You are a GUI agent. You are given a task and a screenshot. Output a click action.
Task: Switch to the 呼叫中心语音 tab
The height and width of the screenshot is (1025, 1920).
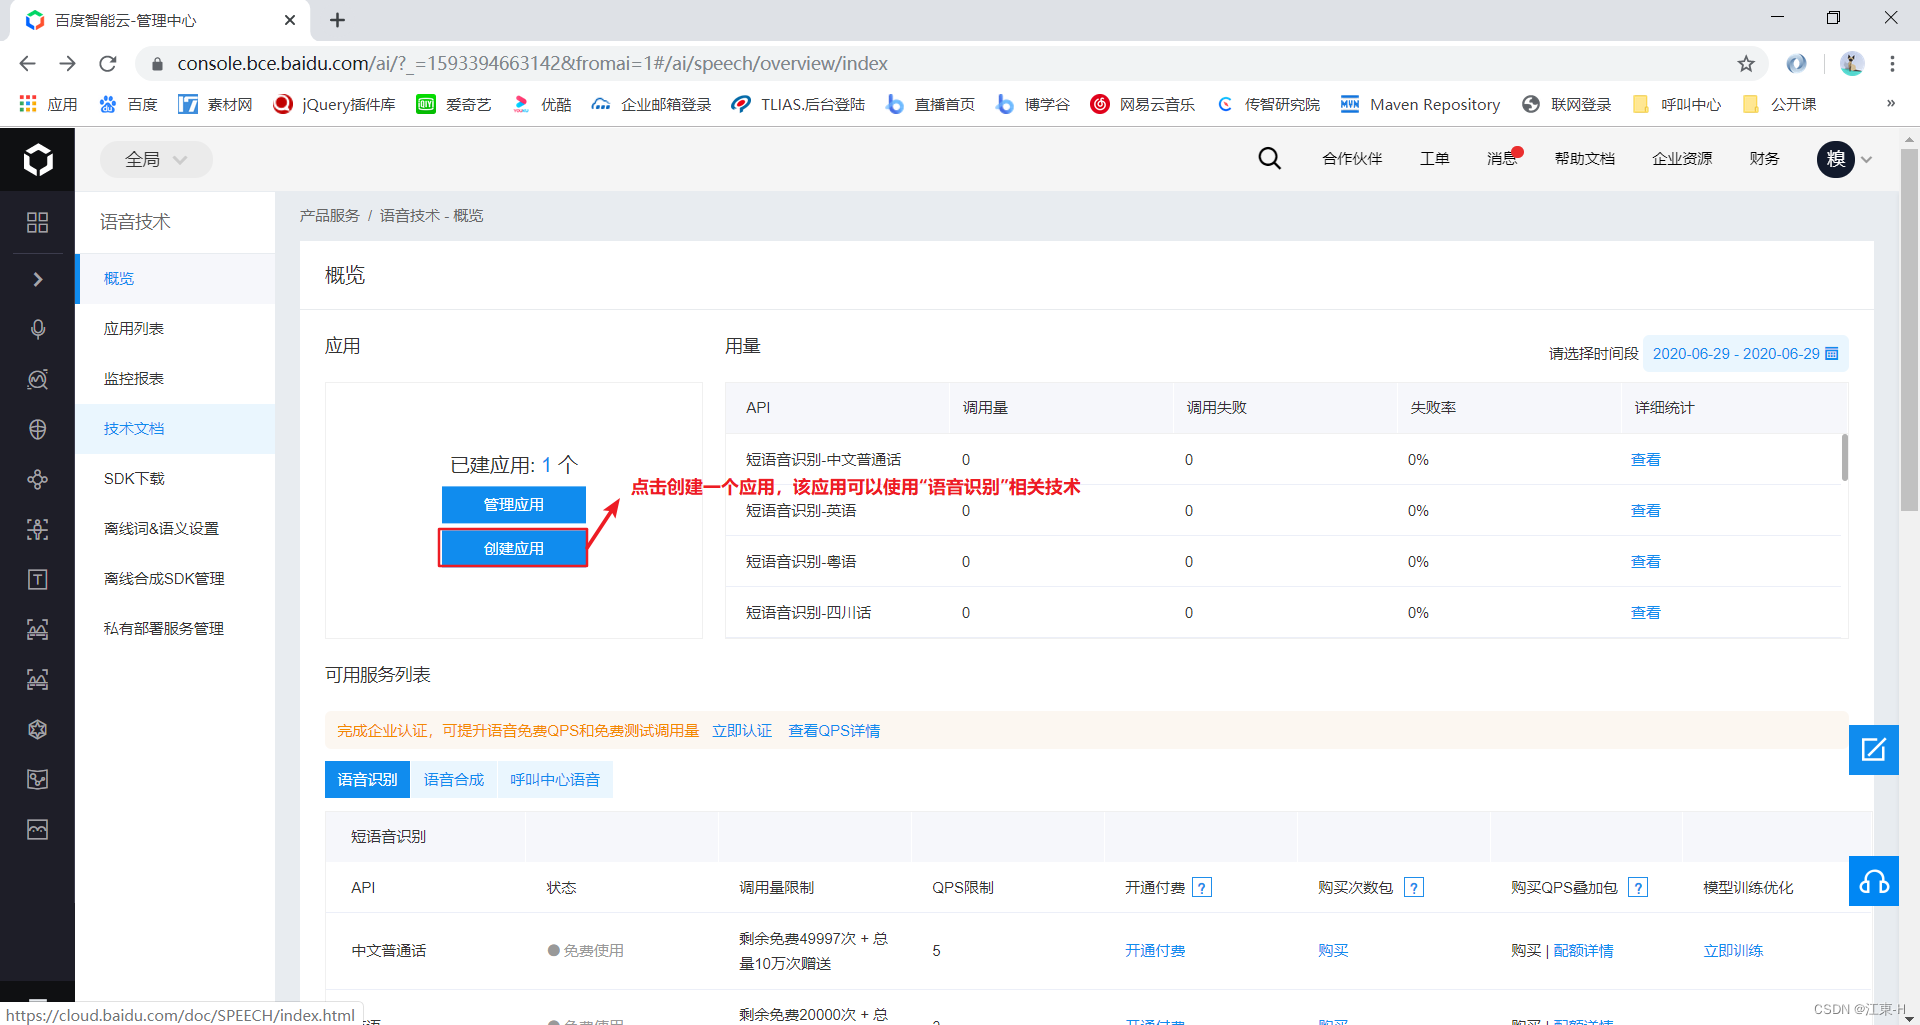(555, 779)
